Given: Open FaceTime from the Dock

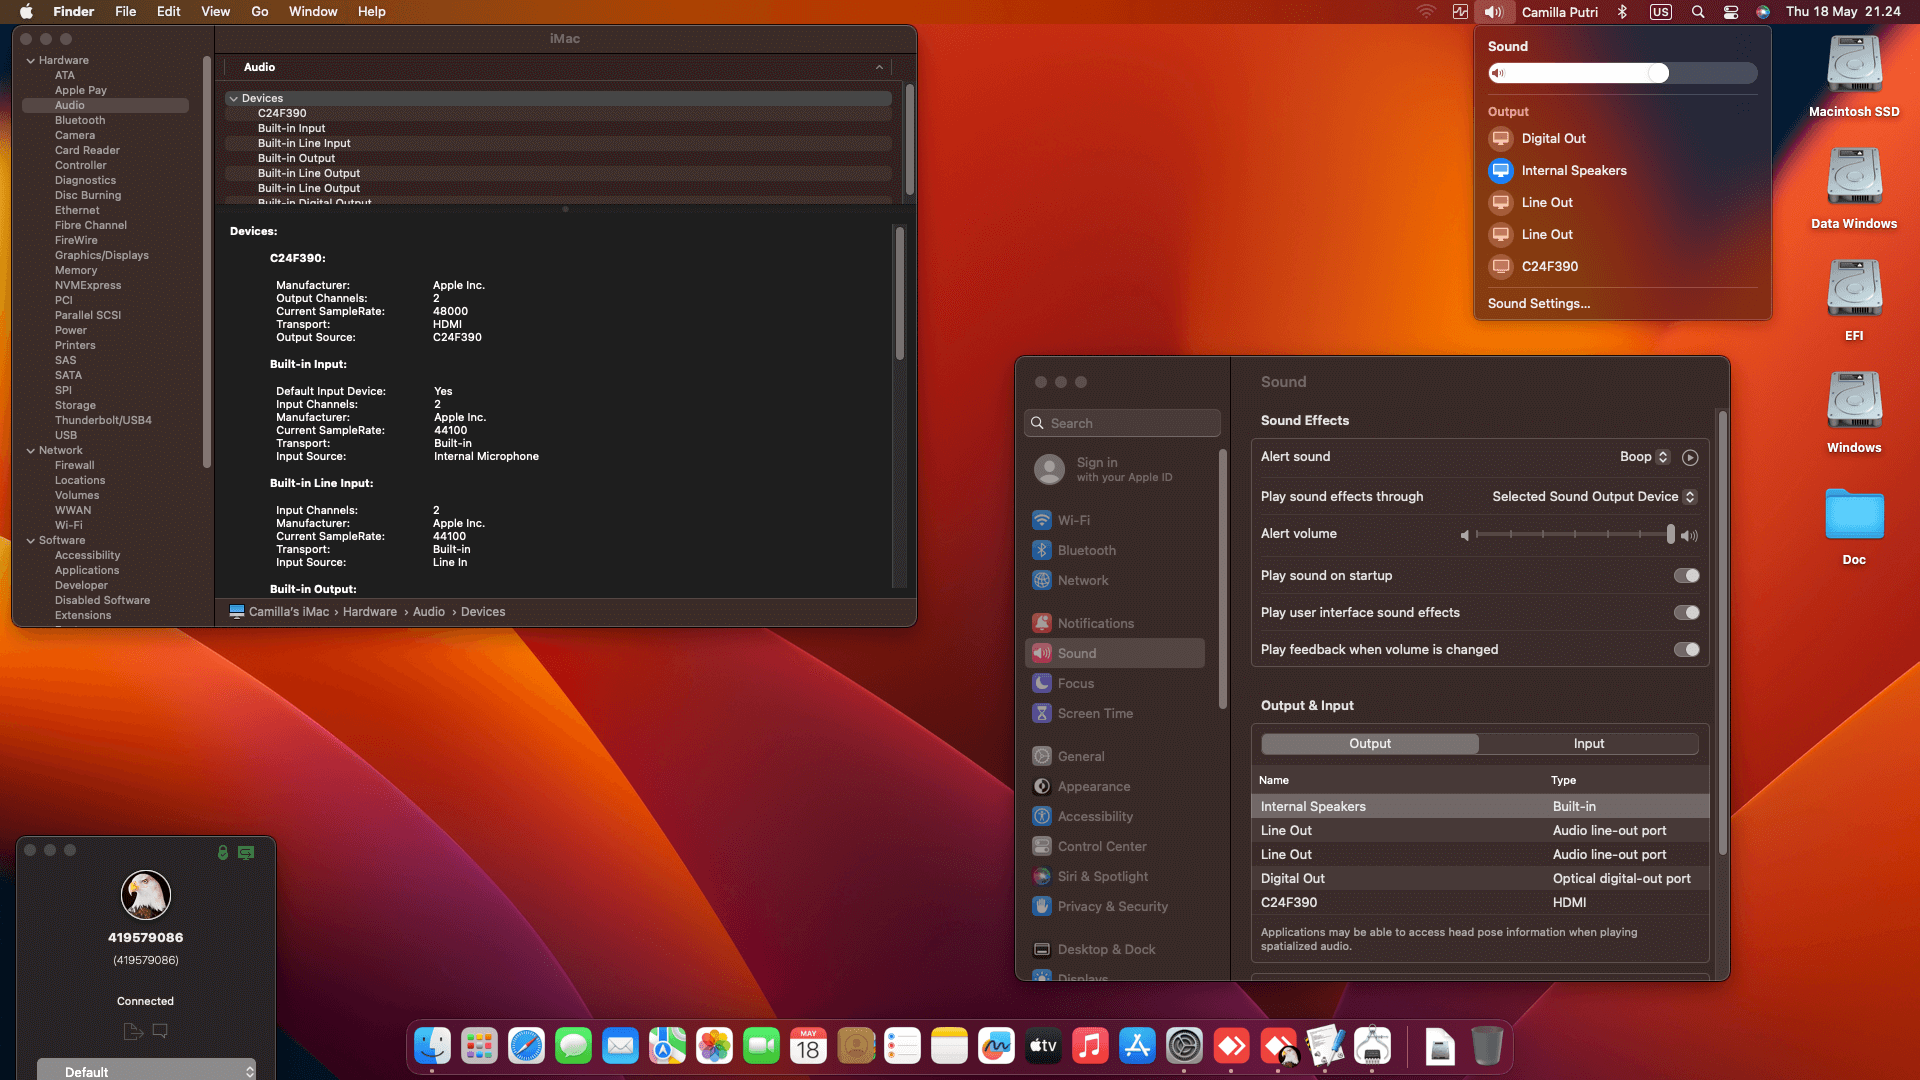Looking at the screenshot, I should pyautogui.click(x=761, y=1046).
